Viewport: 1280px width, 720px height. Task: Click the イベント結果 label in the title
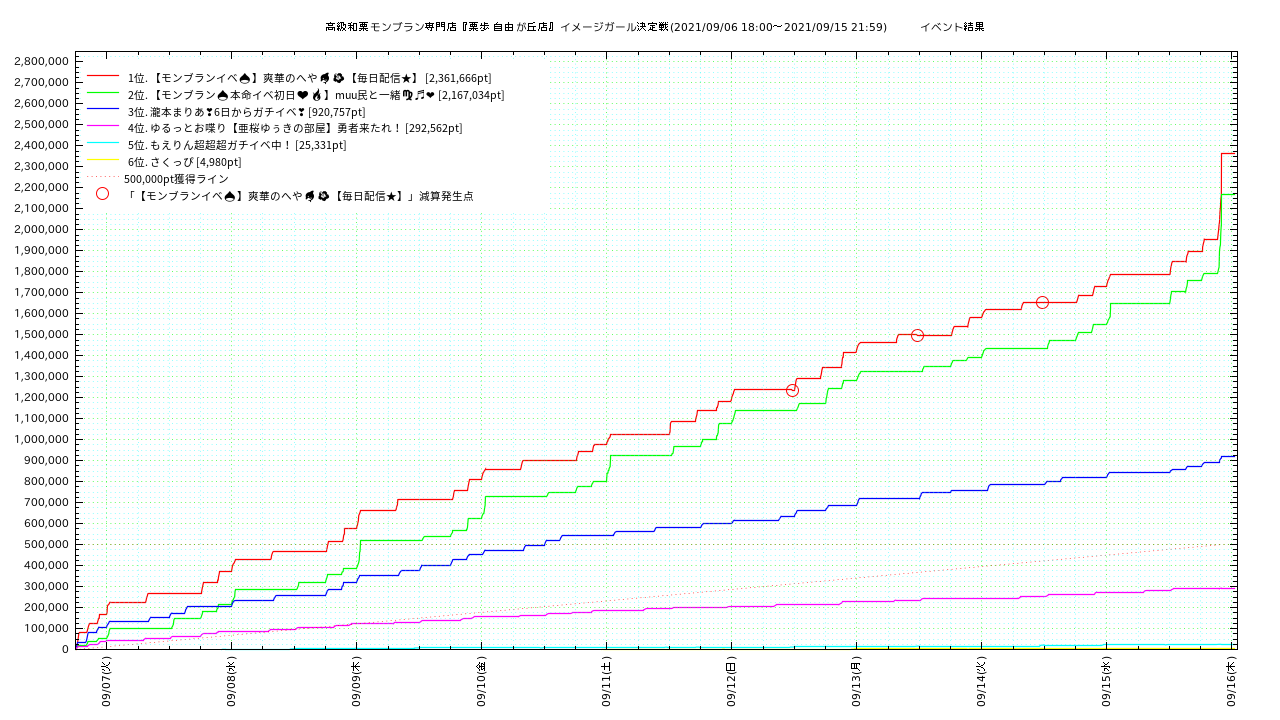click(x=951, y=27)
